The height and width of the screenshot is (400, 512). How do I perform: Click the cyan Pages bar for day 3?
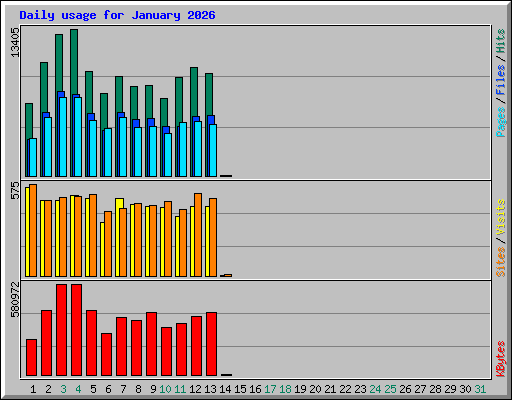[63, 137]
